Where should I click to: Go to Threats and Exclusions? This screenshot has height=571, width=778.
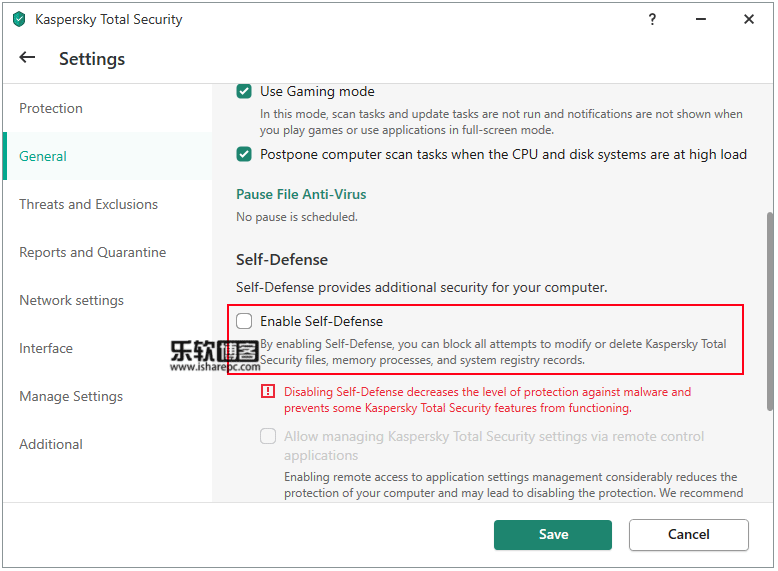pyautogui.click(x=88, y=204)
